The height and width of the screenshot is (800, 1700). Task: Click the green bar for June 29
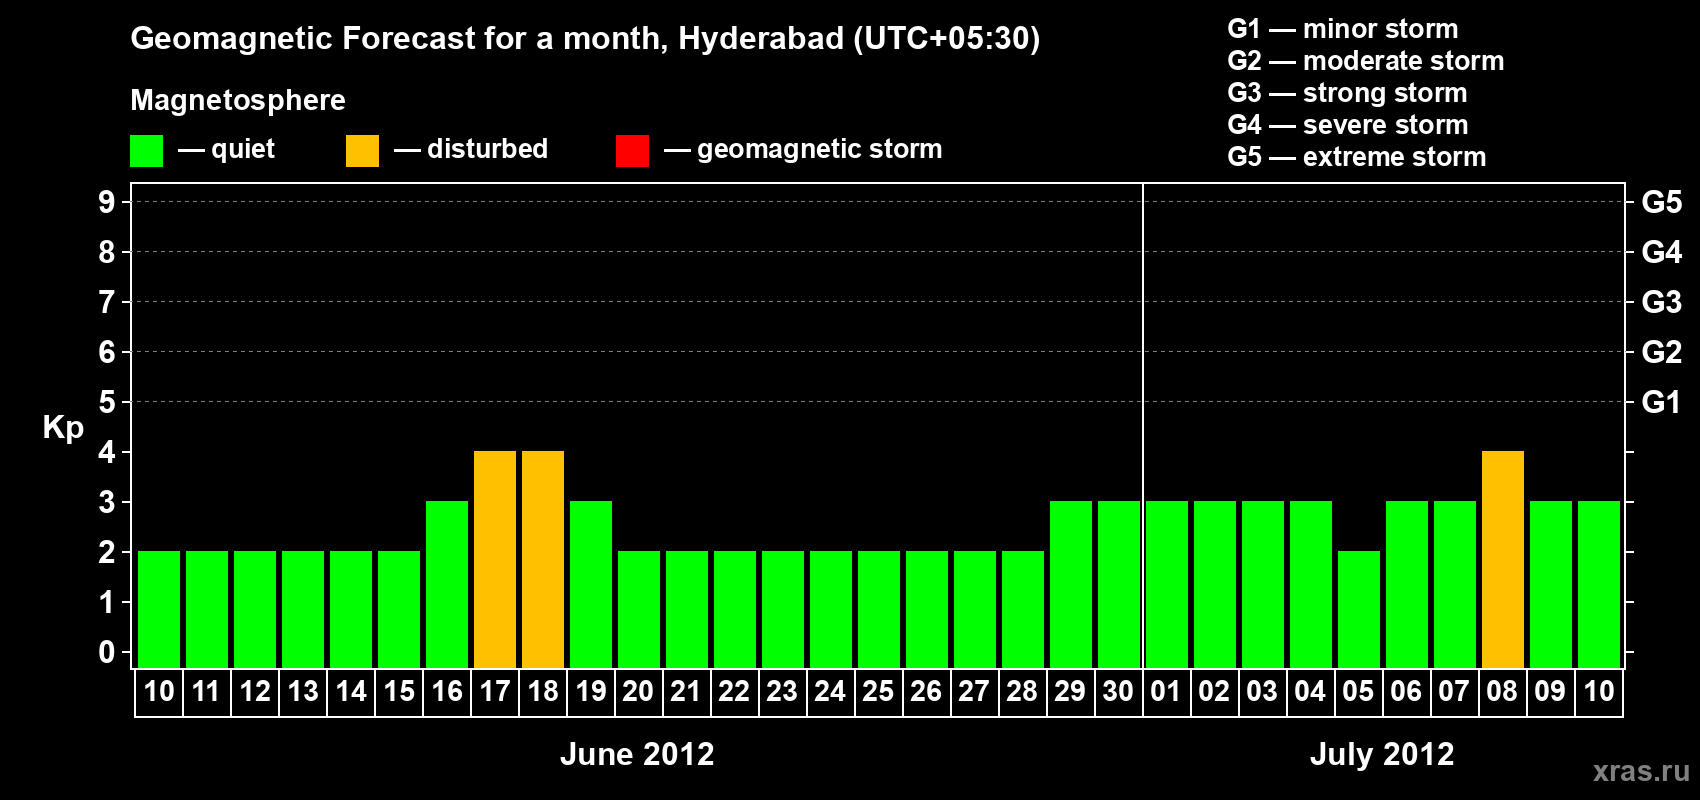(x=1071, y=584)
